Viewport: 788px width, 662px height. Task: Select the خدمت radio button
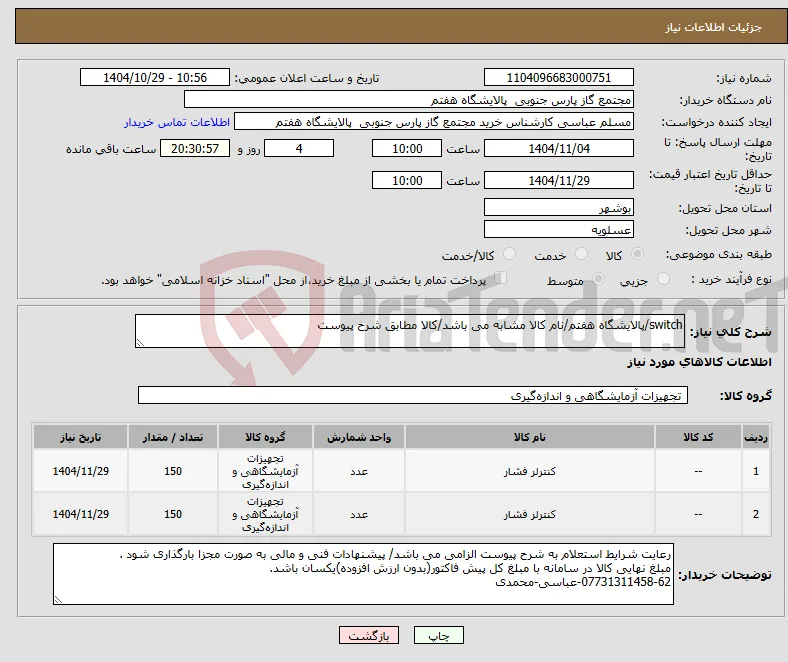pyautogui.click(x=581, y=254)
